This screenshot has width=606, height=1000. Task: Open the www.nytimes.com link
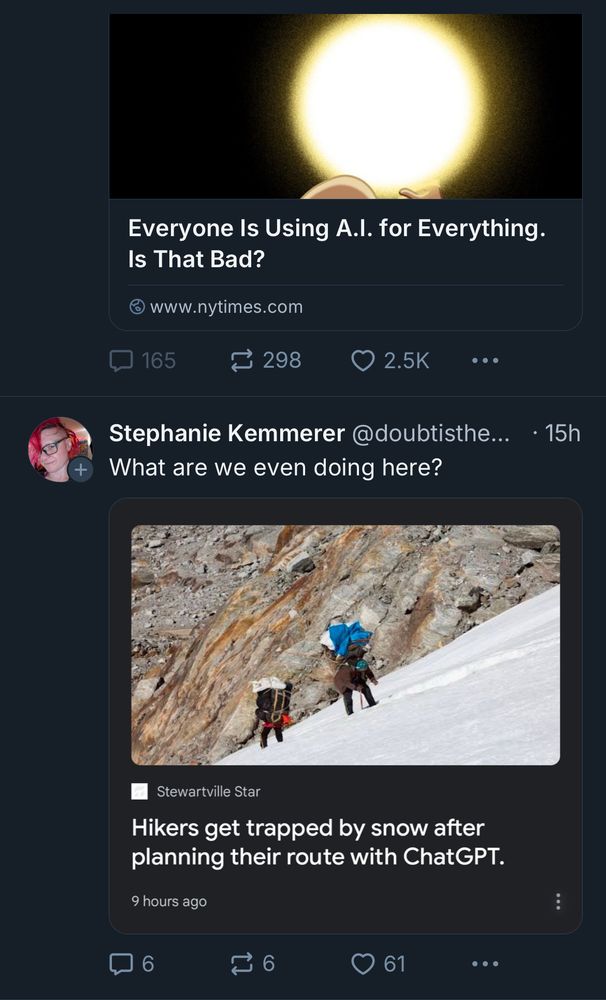coord(225,307)
